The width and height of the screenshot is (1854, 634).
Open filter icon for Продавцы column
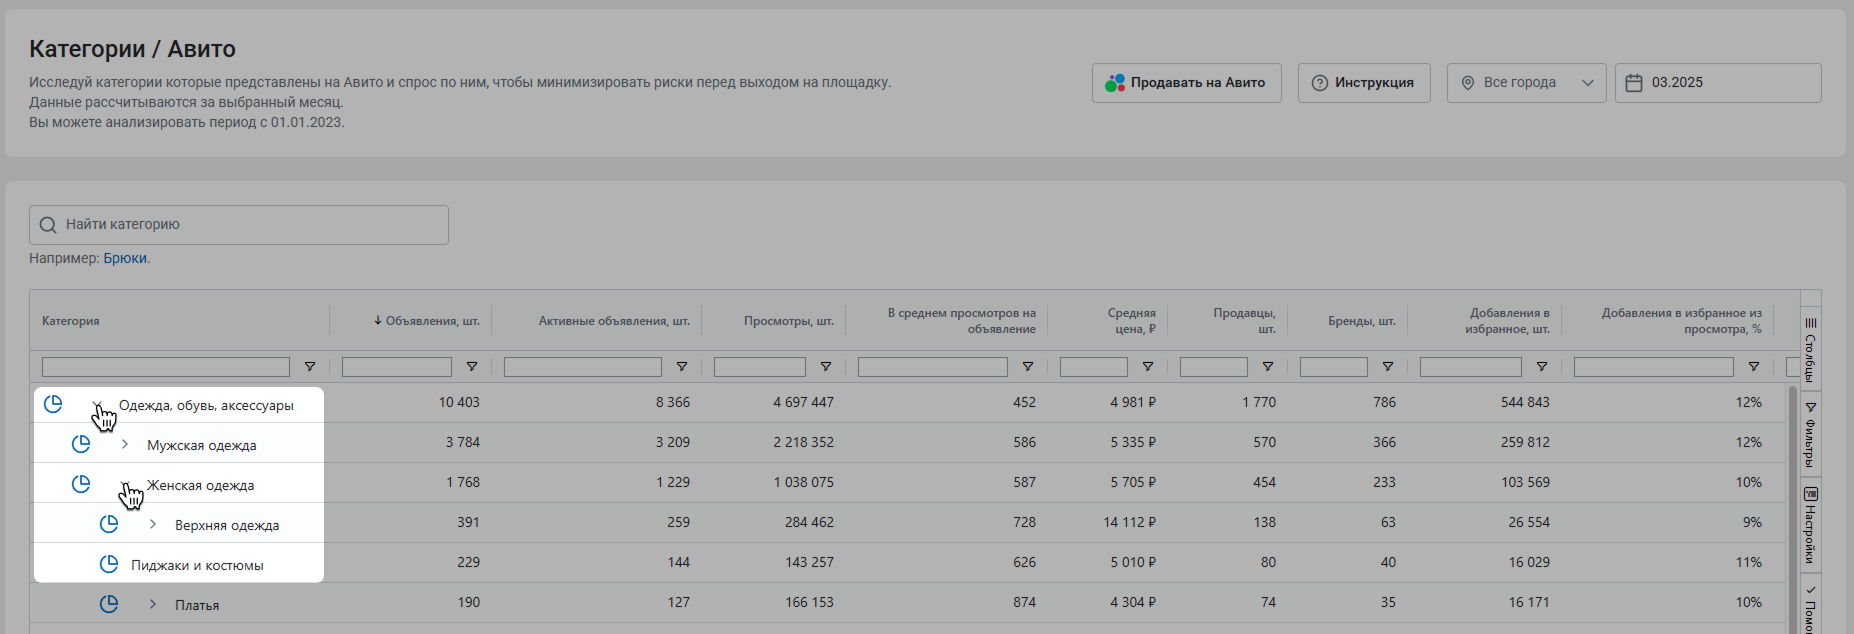(1268, 367)
